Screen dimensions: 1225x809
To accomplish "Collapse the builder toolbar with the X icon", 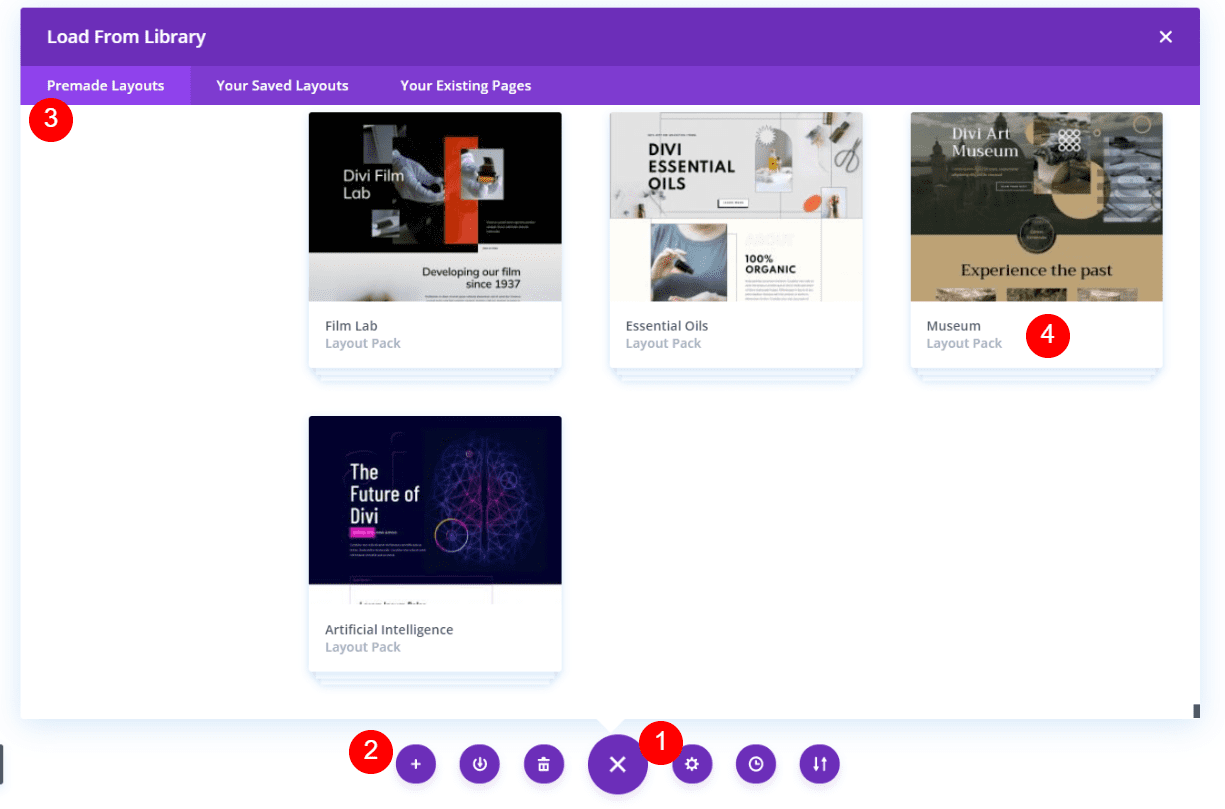I will point(617,763).
